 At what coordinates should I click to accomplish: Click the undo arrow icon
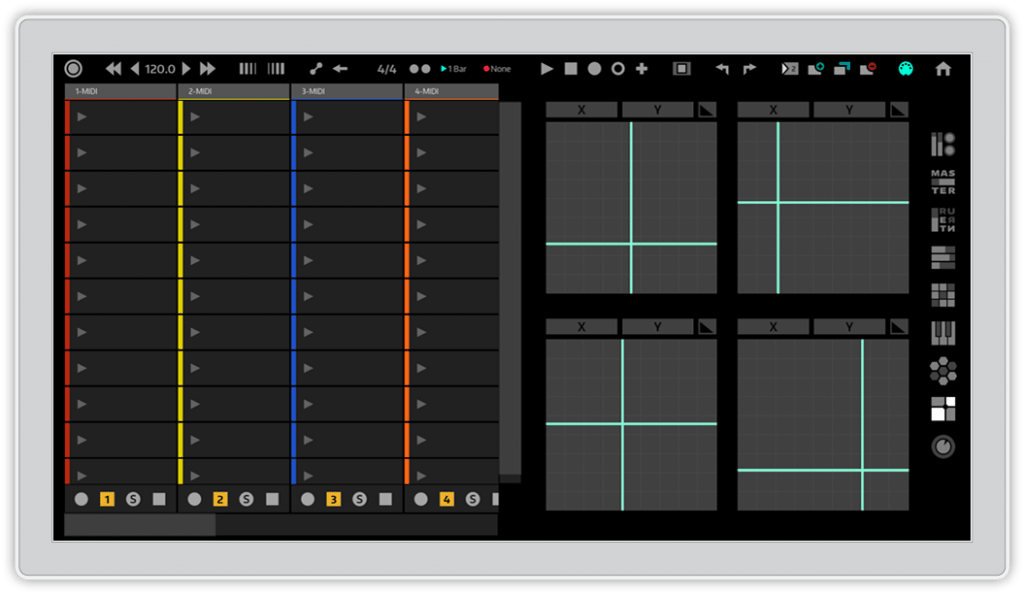pyautogui.click(x=722, y=69)
